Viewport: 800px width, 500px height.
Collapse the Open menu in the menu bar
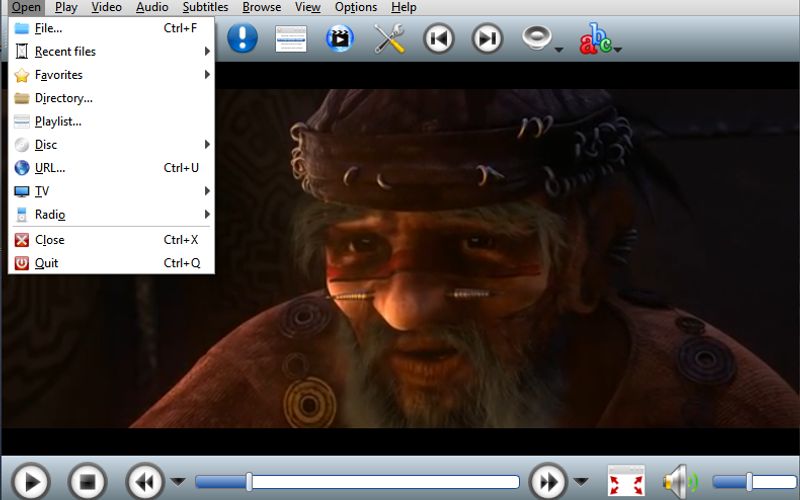[x=26, y=7]
